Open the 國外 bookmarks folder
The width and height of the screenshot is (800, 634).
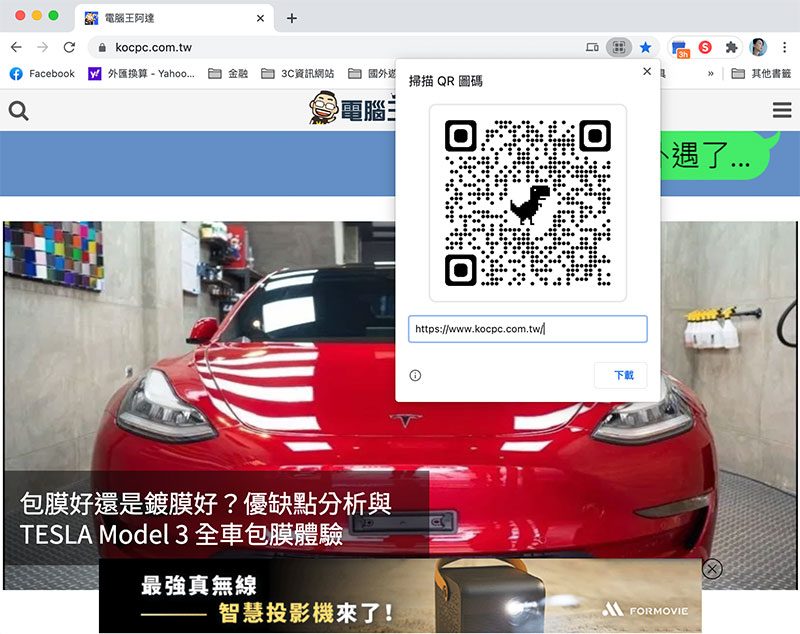pyautogui.click(x=371, y=74)
